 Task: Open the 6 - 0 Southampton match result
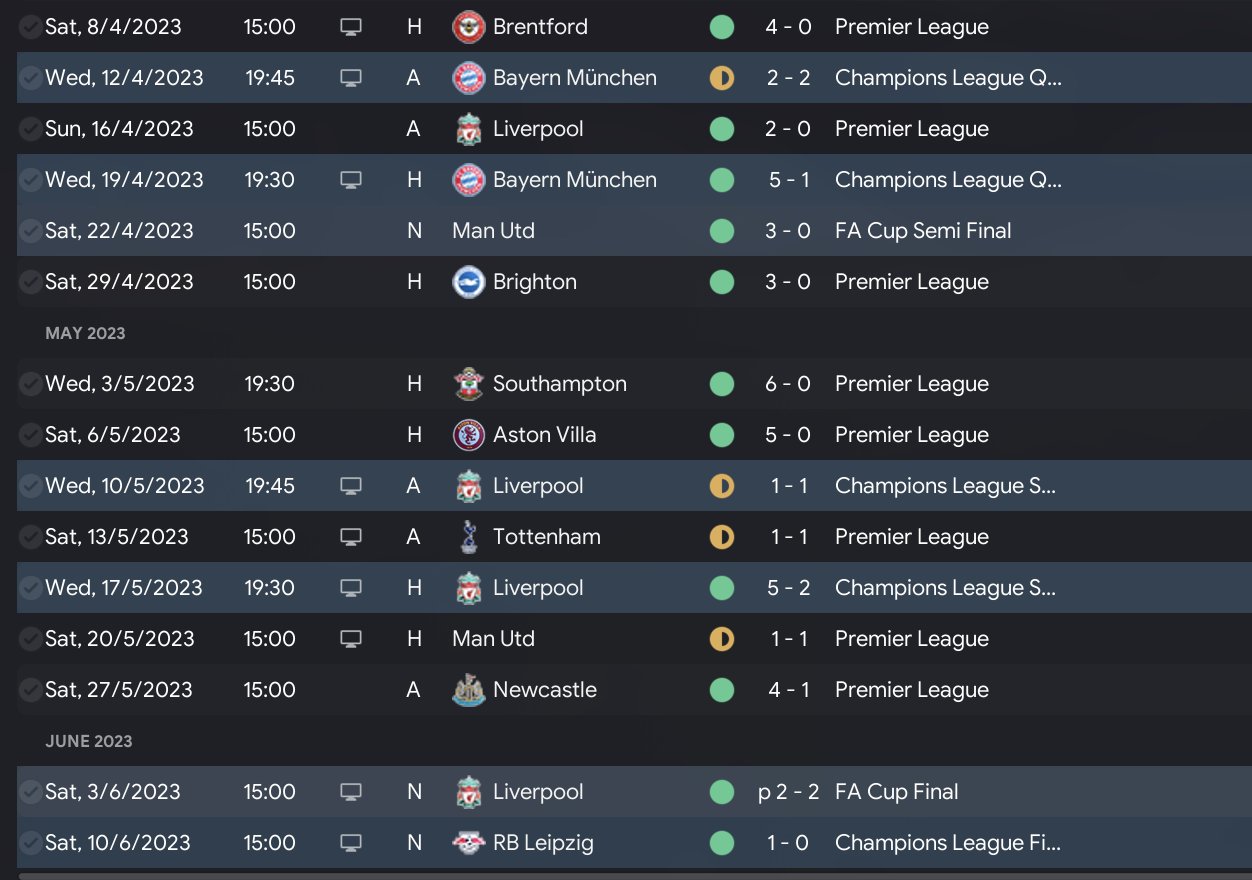[x=788, y=384]
